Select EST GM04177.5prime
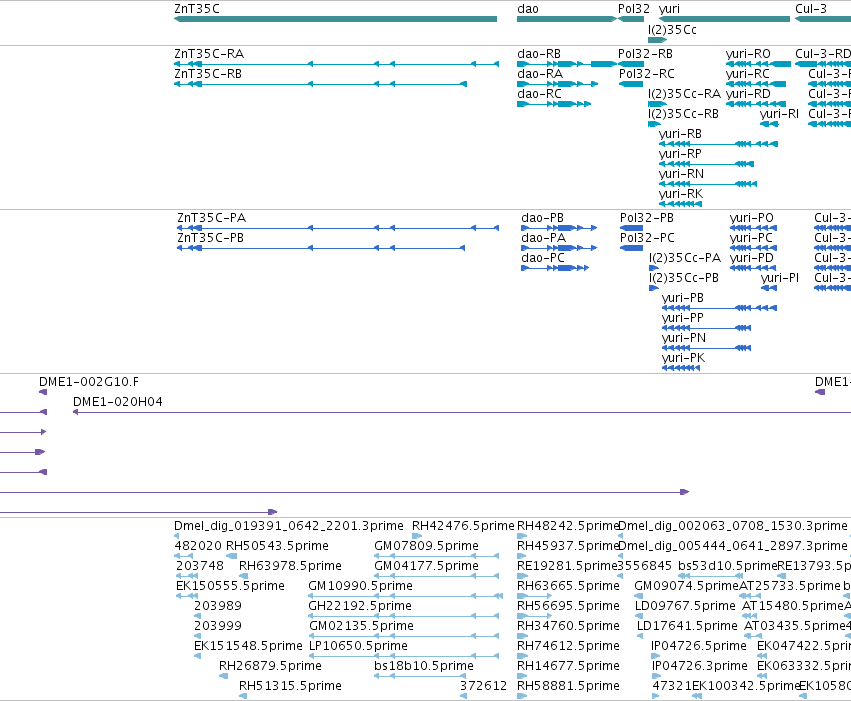Viewport: 851px width, 701px height. coord(436,576)
